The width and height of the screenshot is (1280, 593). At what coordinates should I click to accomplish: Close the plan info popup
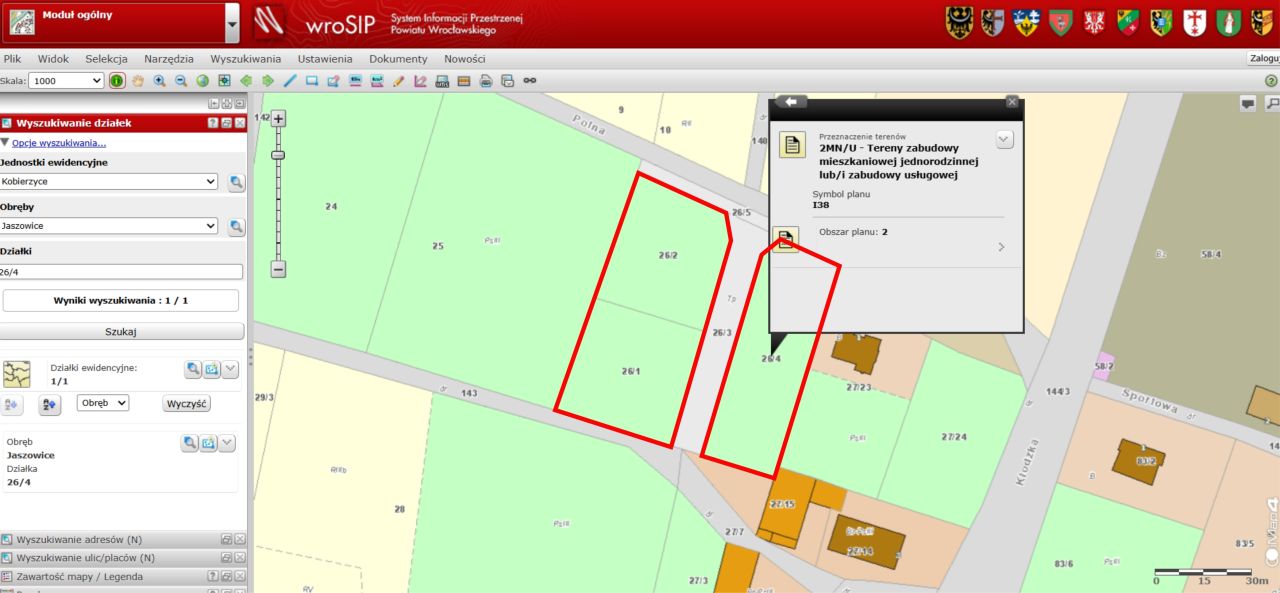pyautogui.click(x=1012, y=102)
